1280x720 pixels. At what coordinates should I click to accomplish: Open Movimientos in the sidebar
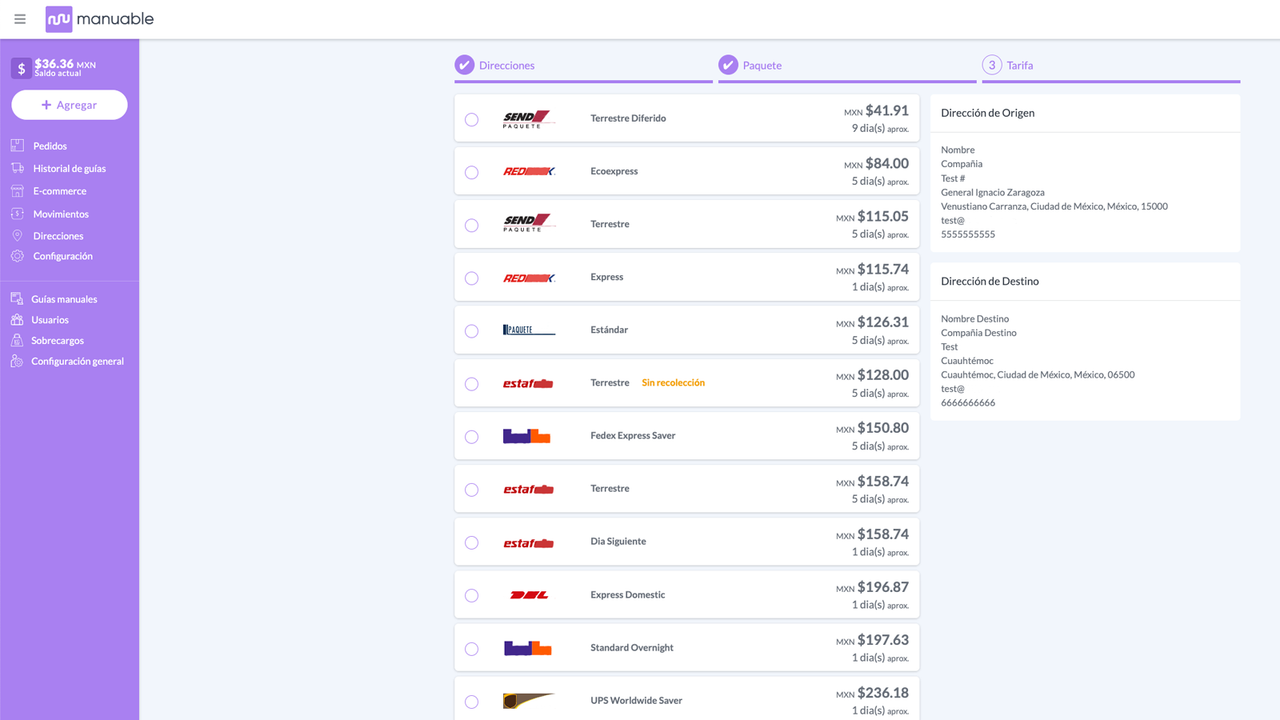(x=61, y=214)
